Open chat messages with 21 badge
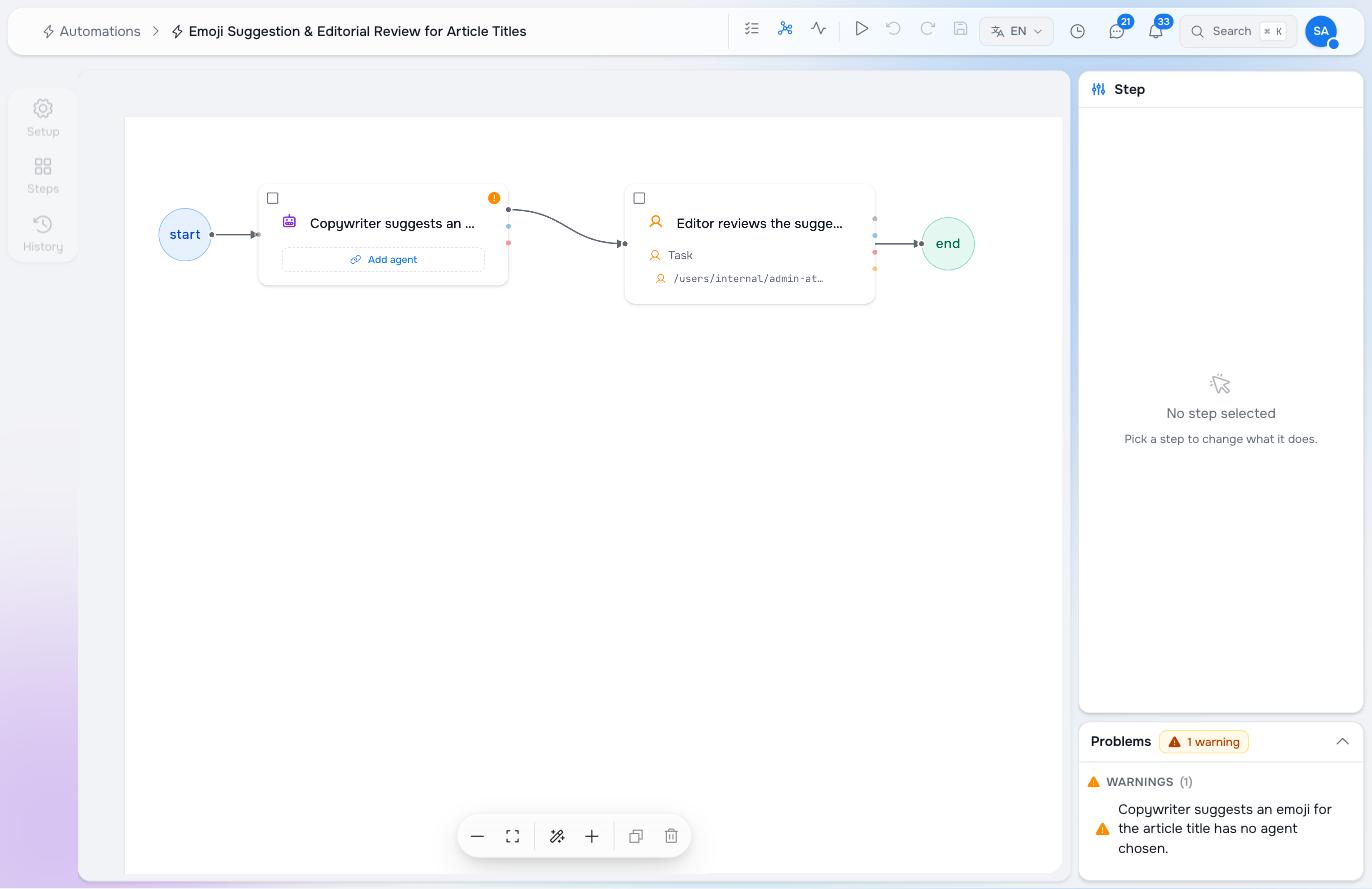Screen dimensions: 1372x889 (x=1117, y=31)
